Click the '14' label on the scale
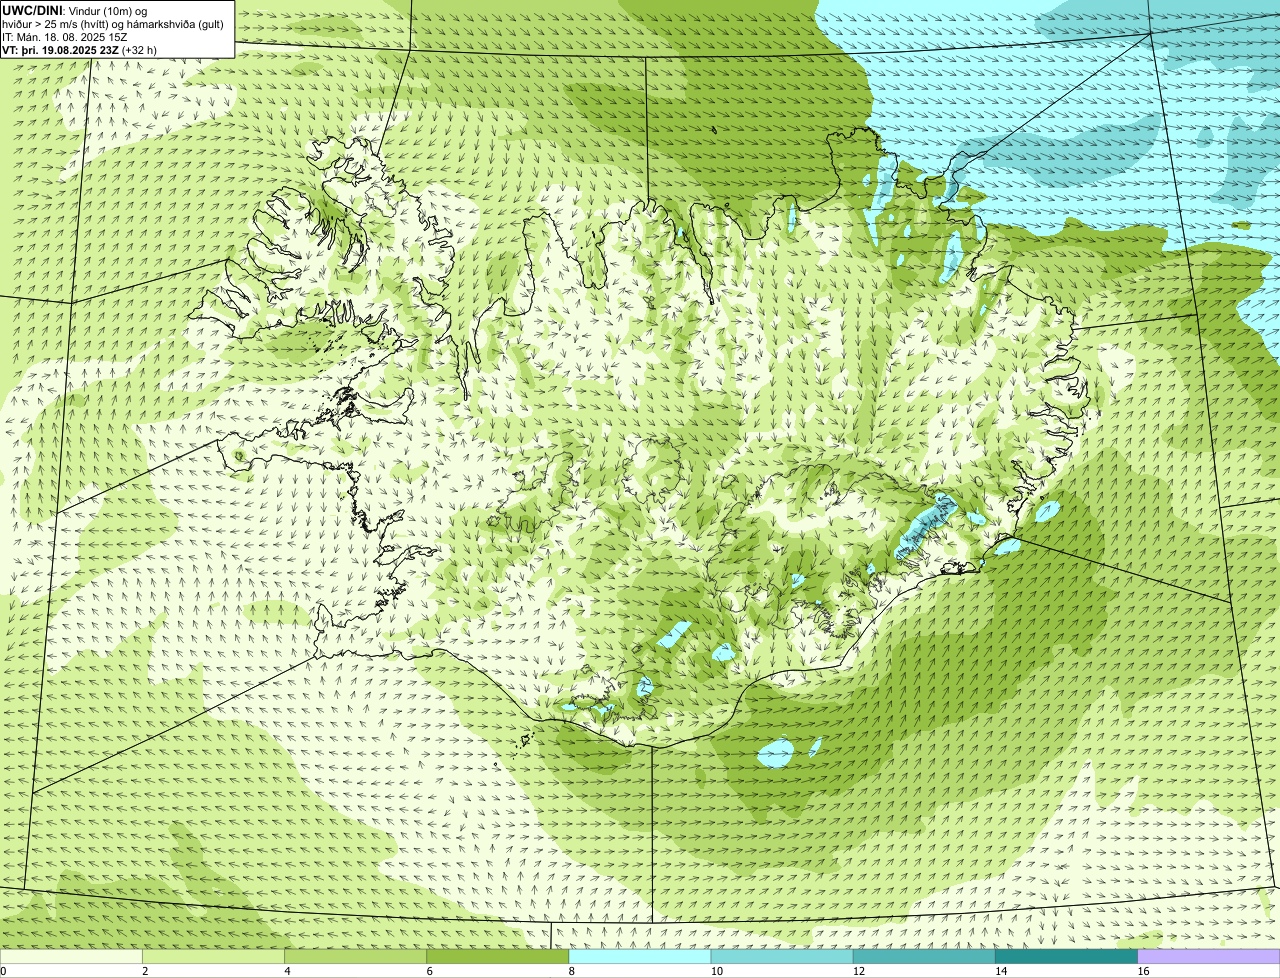Screen dimensions: 1280x978 (1000, 971)
